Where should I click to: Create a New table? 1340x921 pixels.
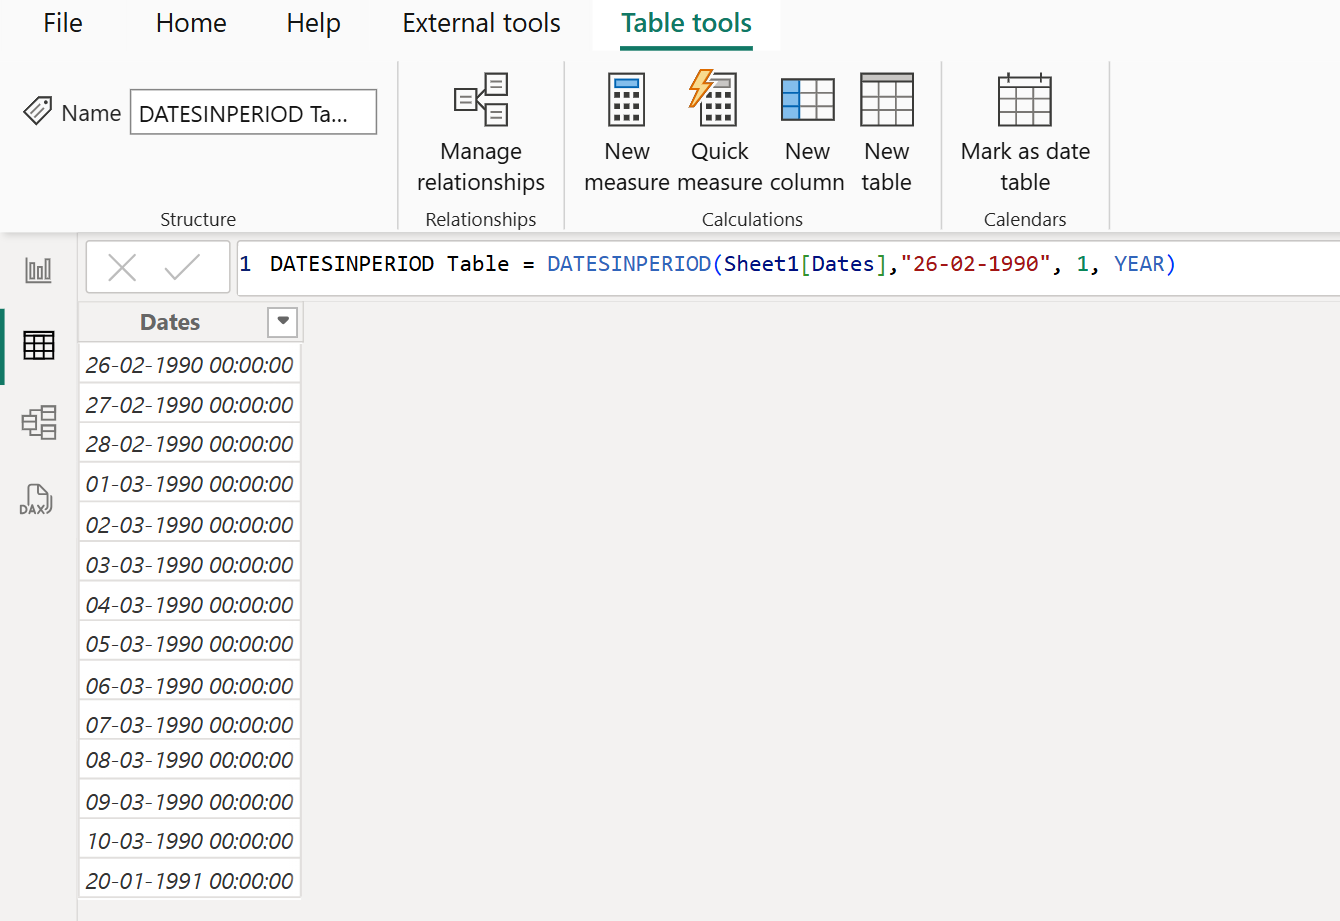coord(886,128)
